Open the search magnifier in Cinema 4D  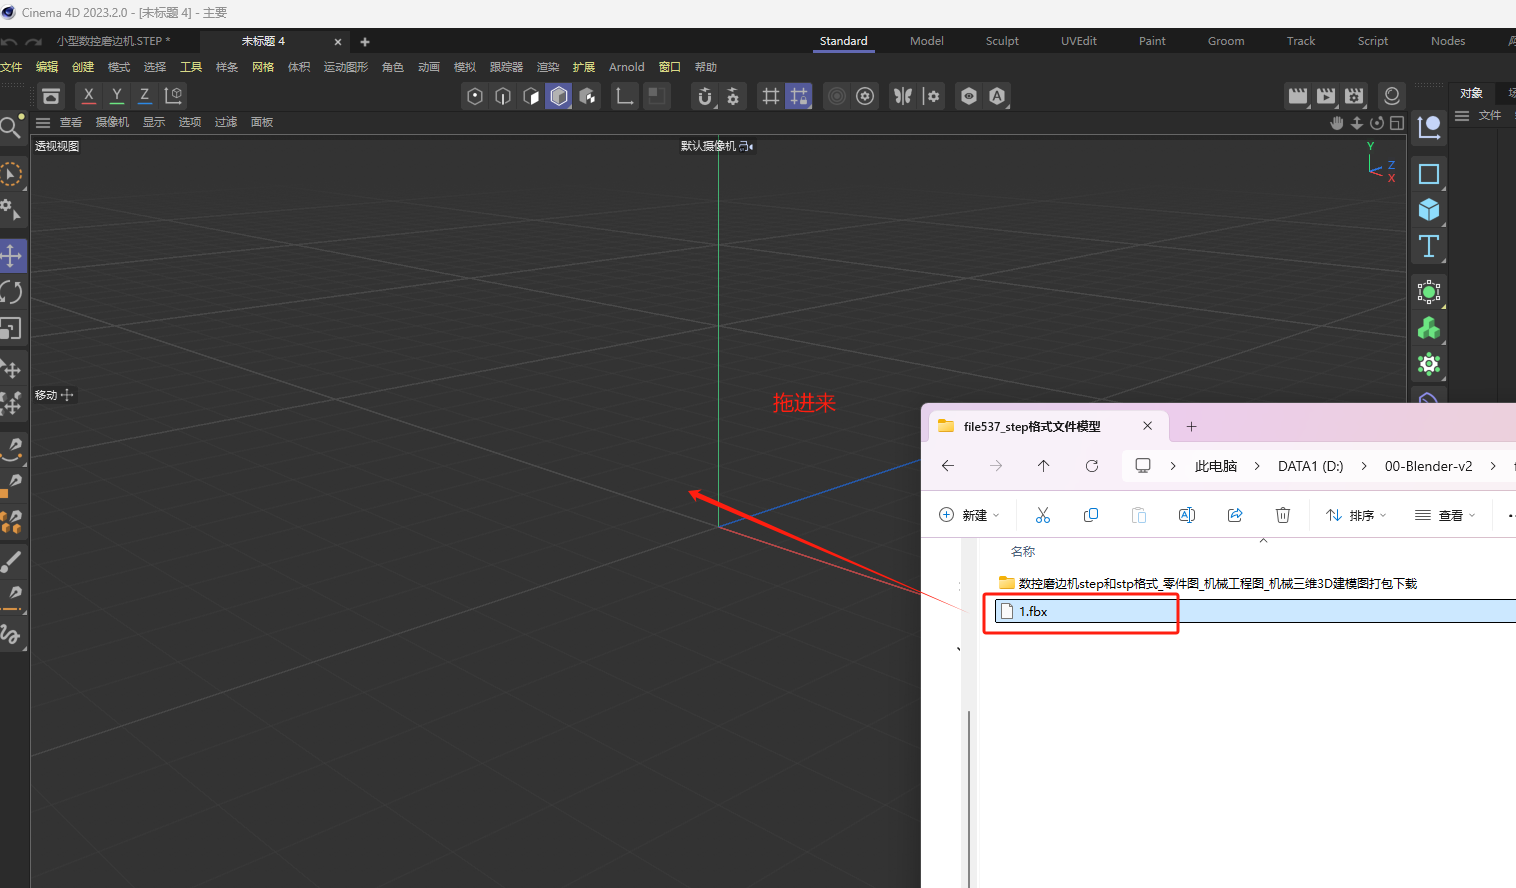(x=10, y=127)
